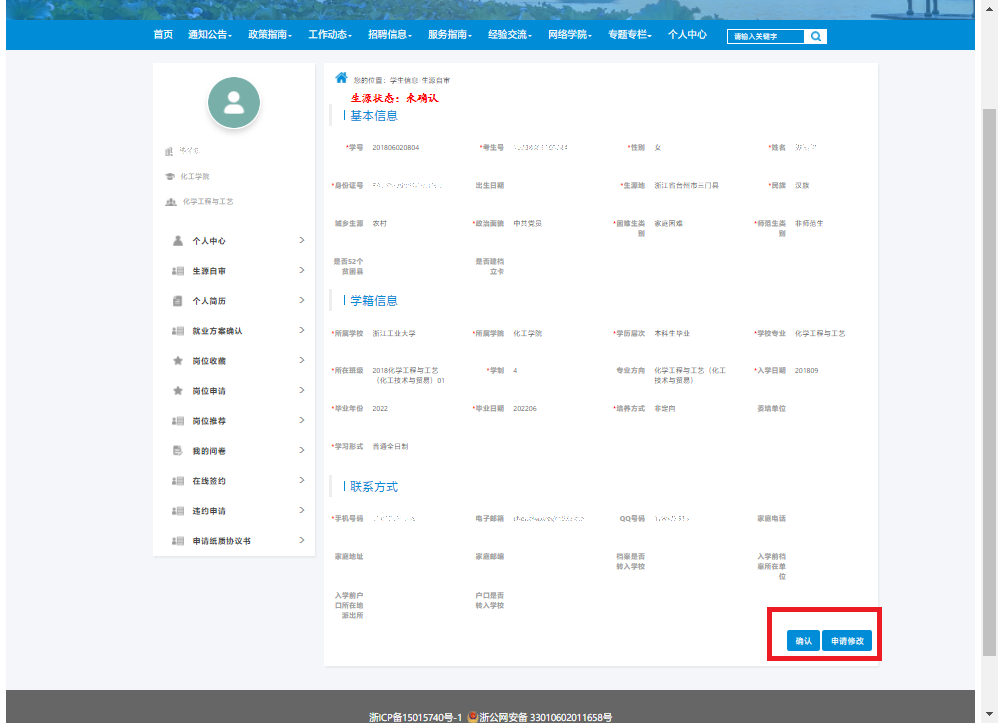Click the 岗位收藏 star icon
This screenshot has width=998, height=723.
pos(177,361)
